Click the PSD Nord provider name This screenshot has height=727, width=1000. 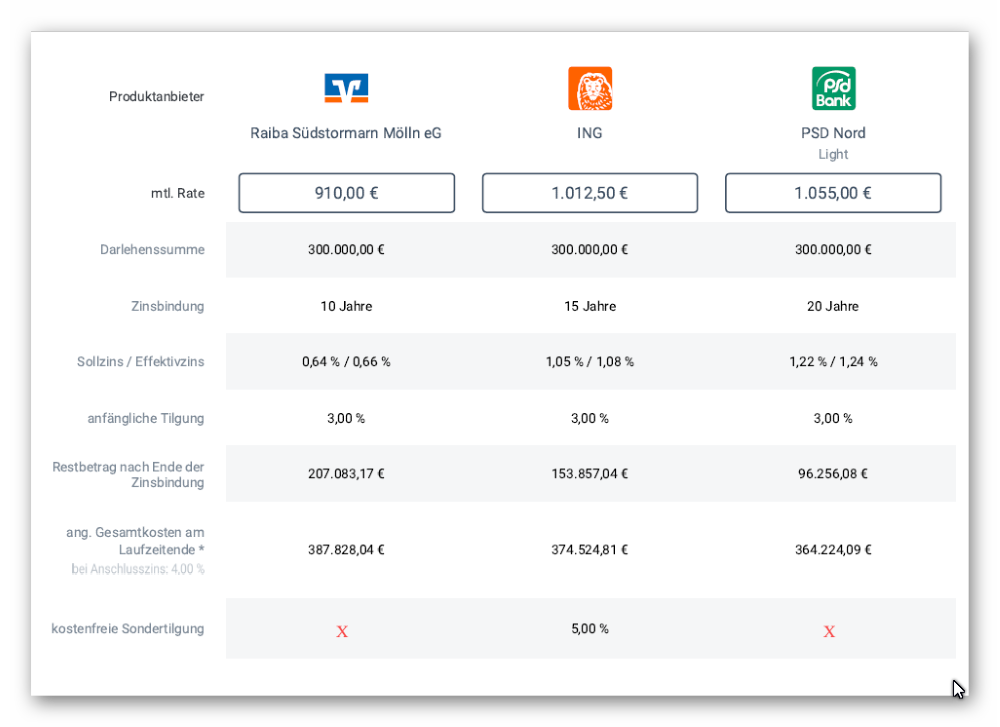click(833, 133)
